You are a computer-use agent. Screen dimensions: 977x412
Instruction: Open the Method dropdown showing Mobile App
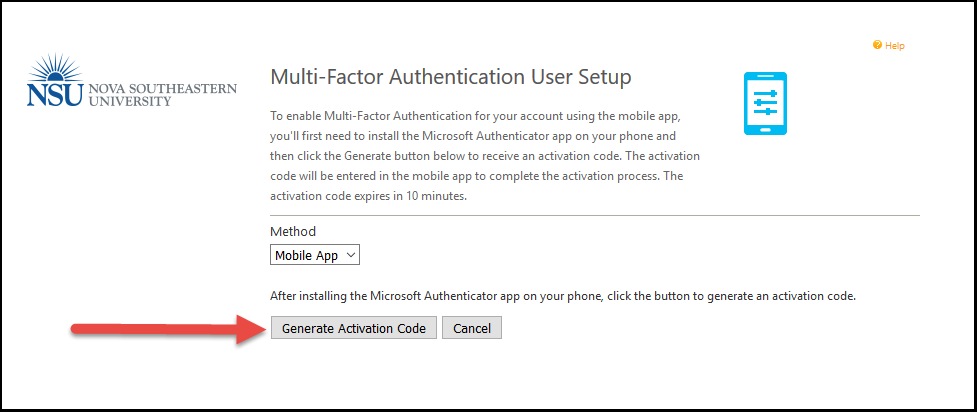(x=315, y=255)
